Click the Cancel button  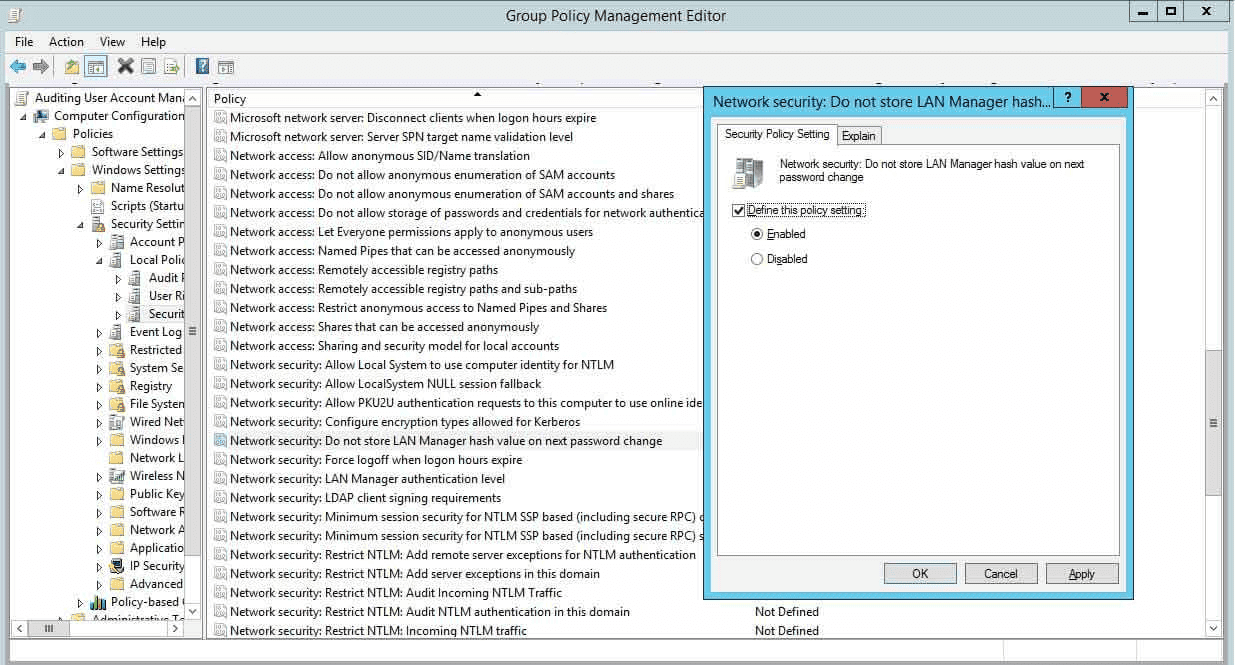click(1001, 573)
